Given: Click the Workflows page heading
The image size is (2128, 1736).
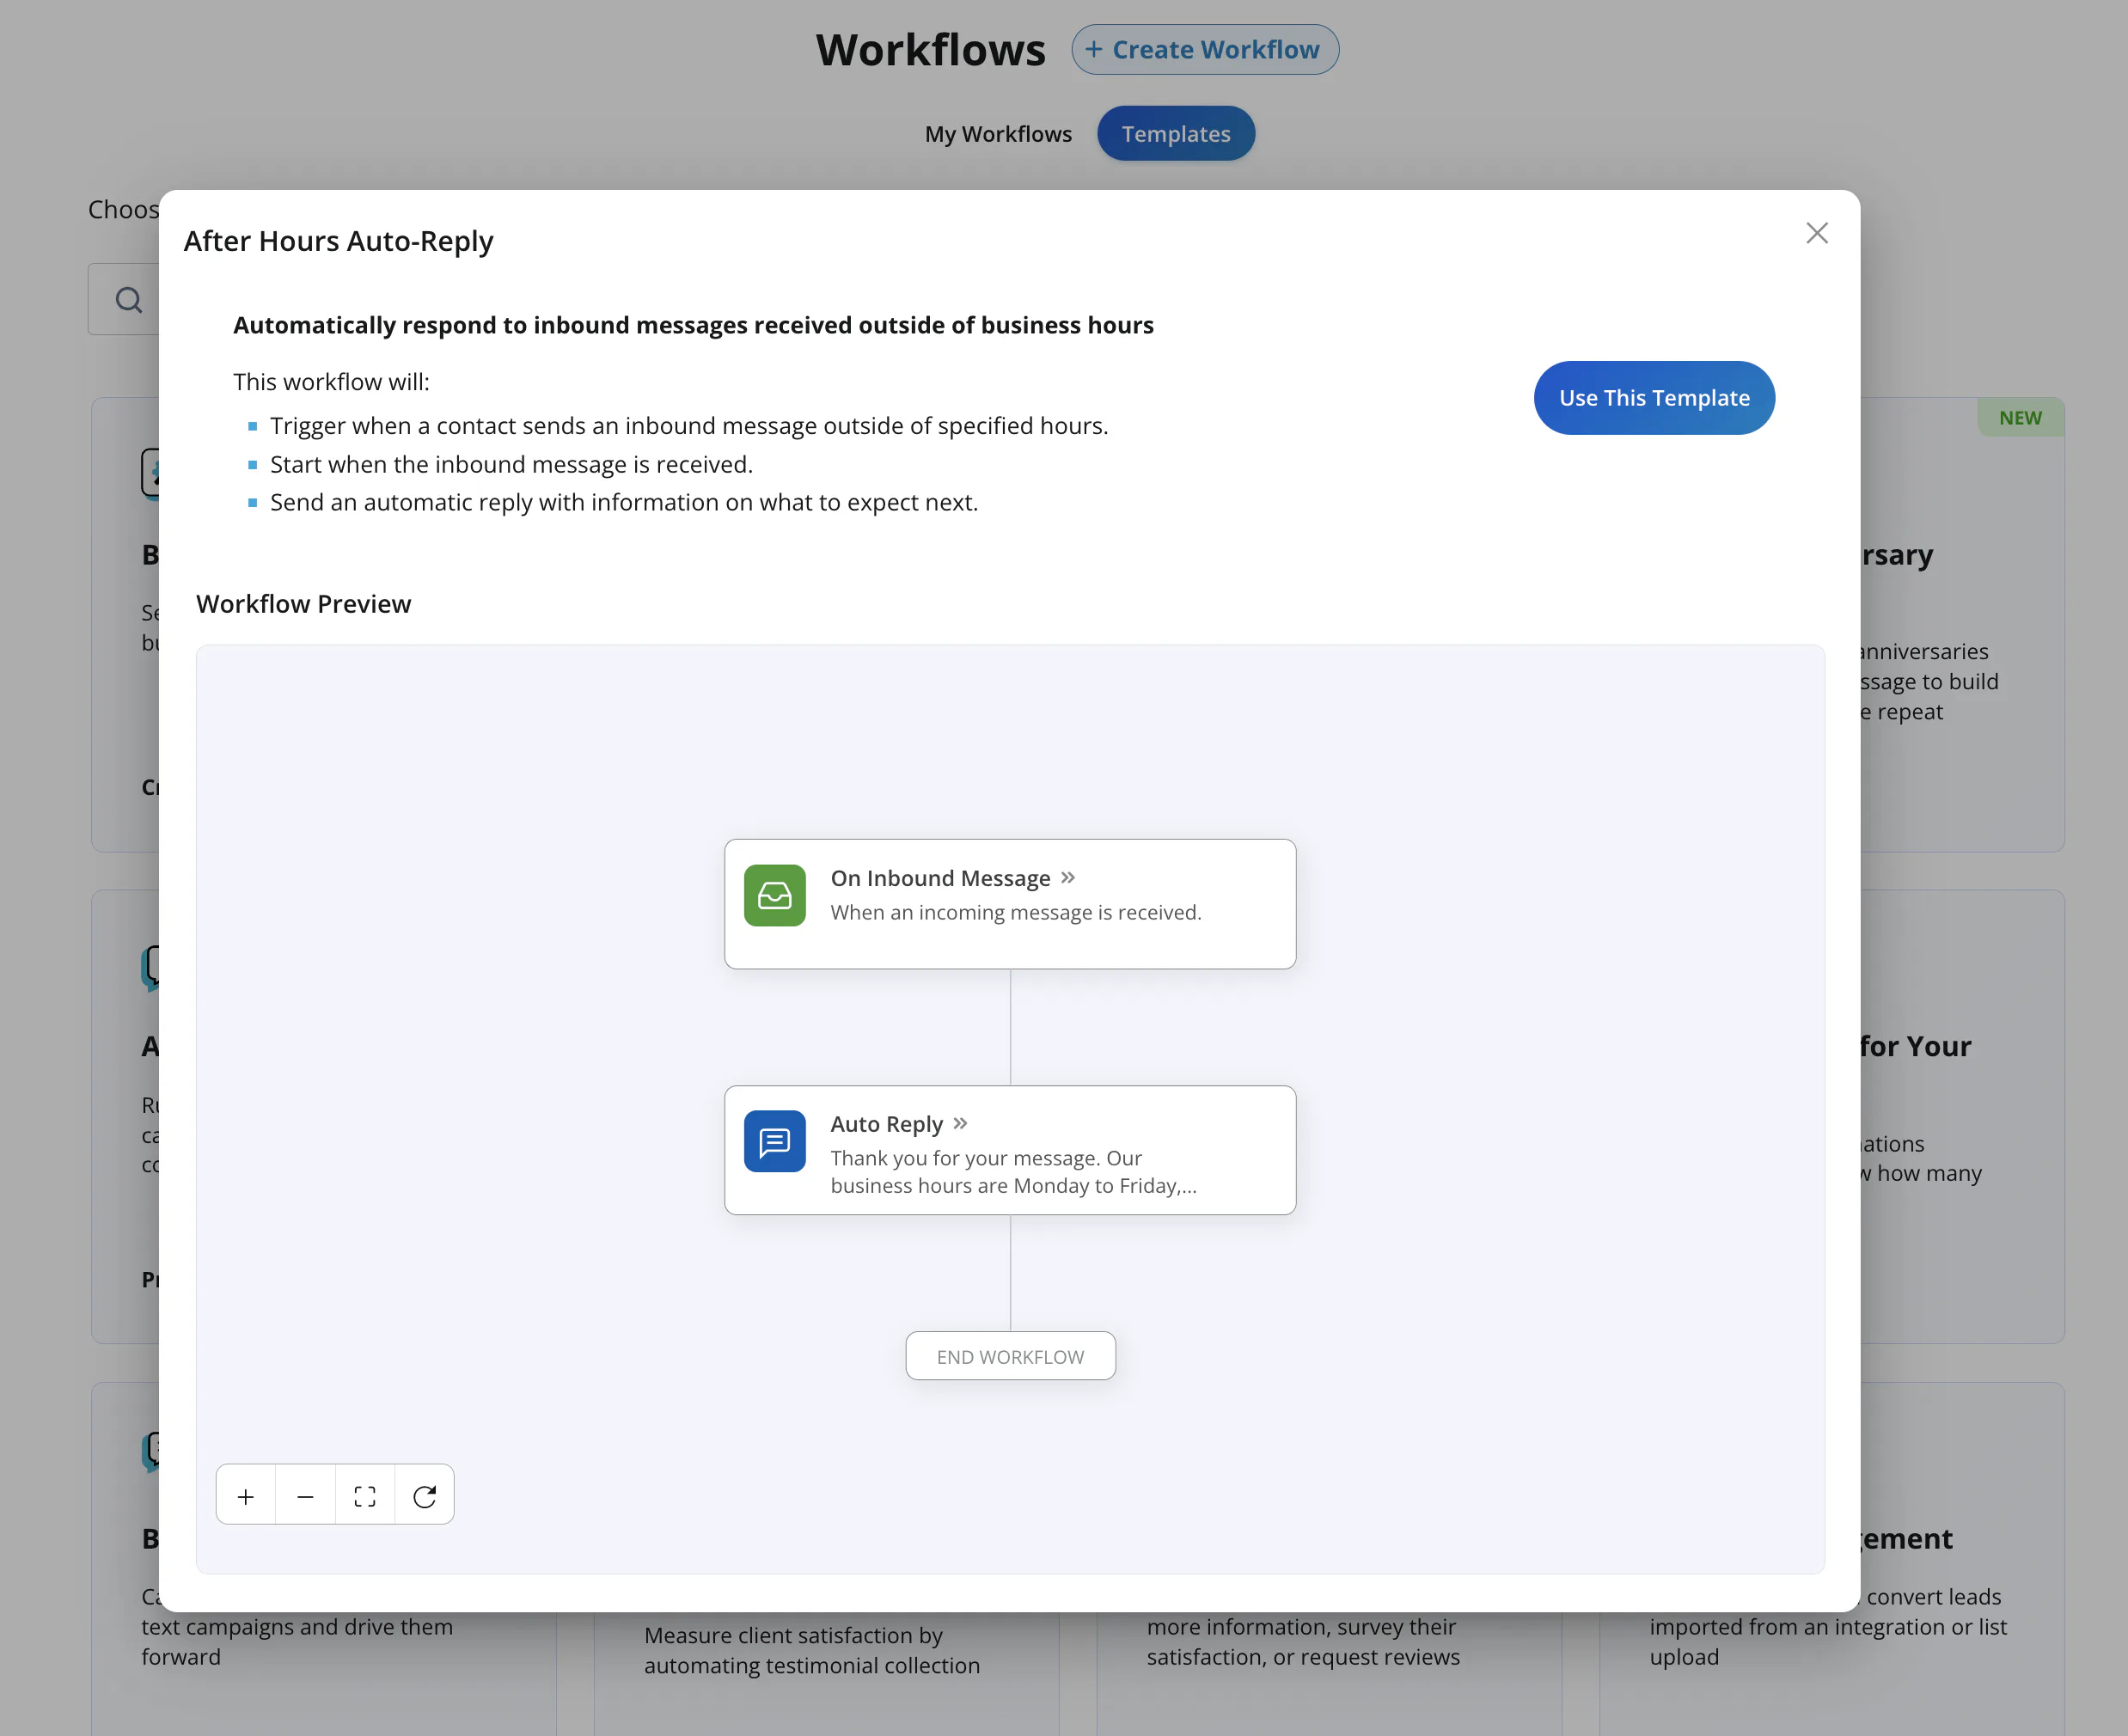Looking at the screenshot, I should coord(931,50).
